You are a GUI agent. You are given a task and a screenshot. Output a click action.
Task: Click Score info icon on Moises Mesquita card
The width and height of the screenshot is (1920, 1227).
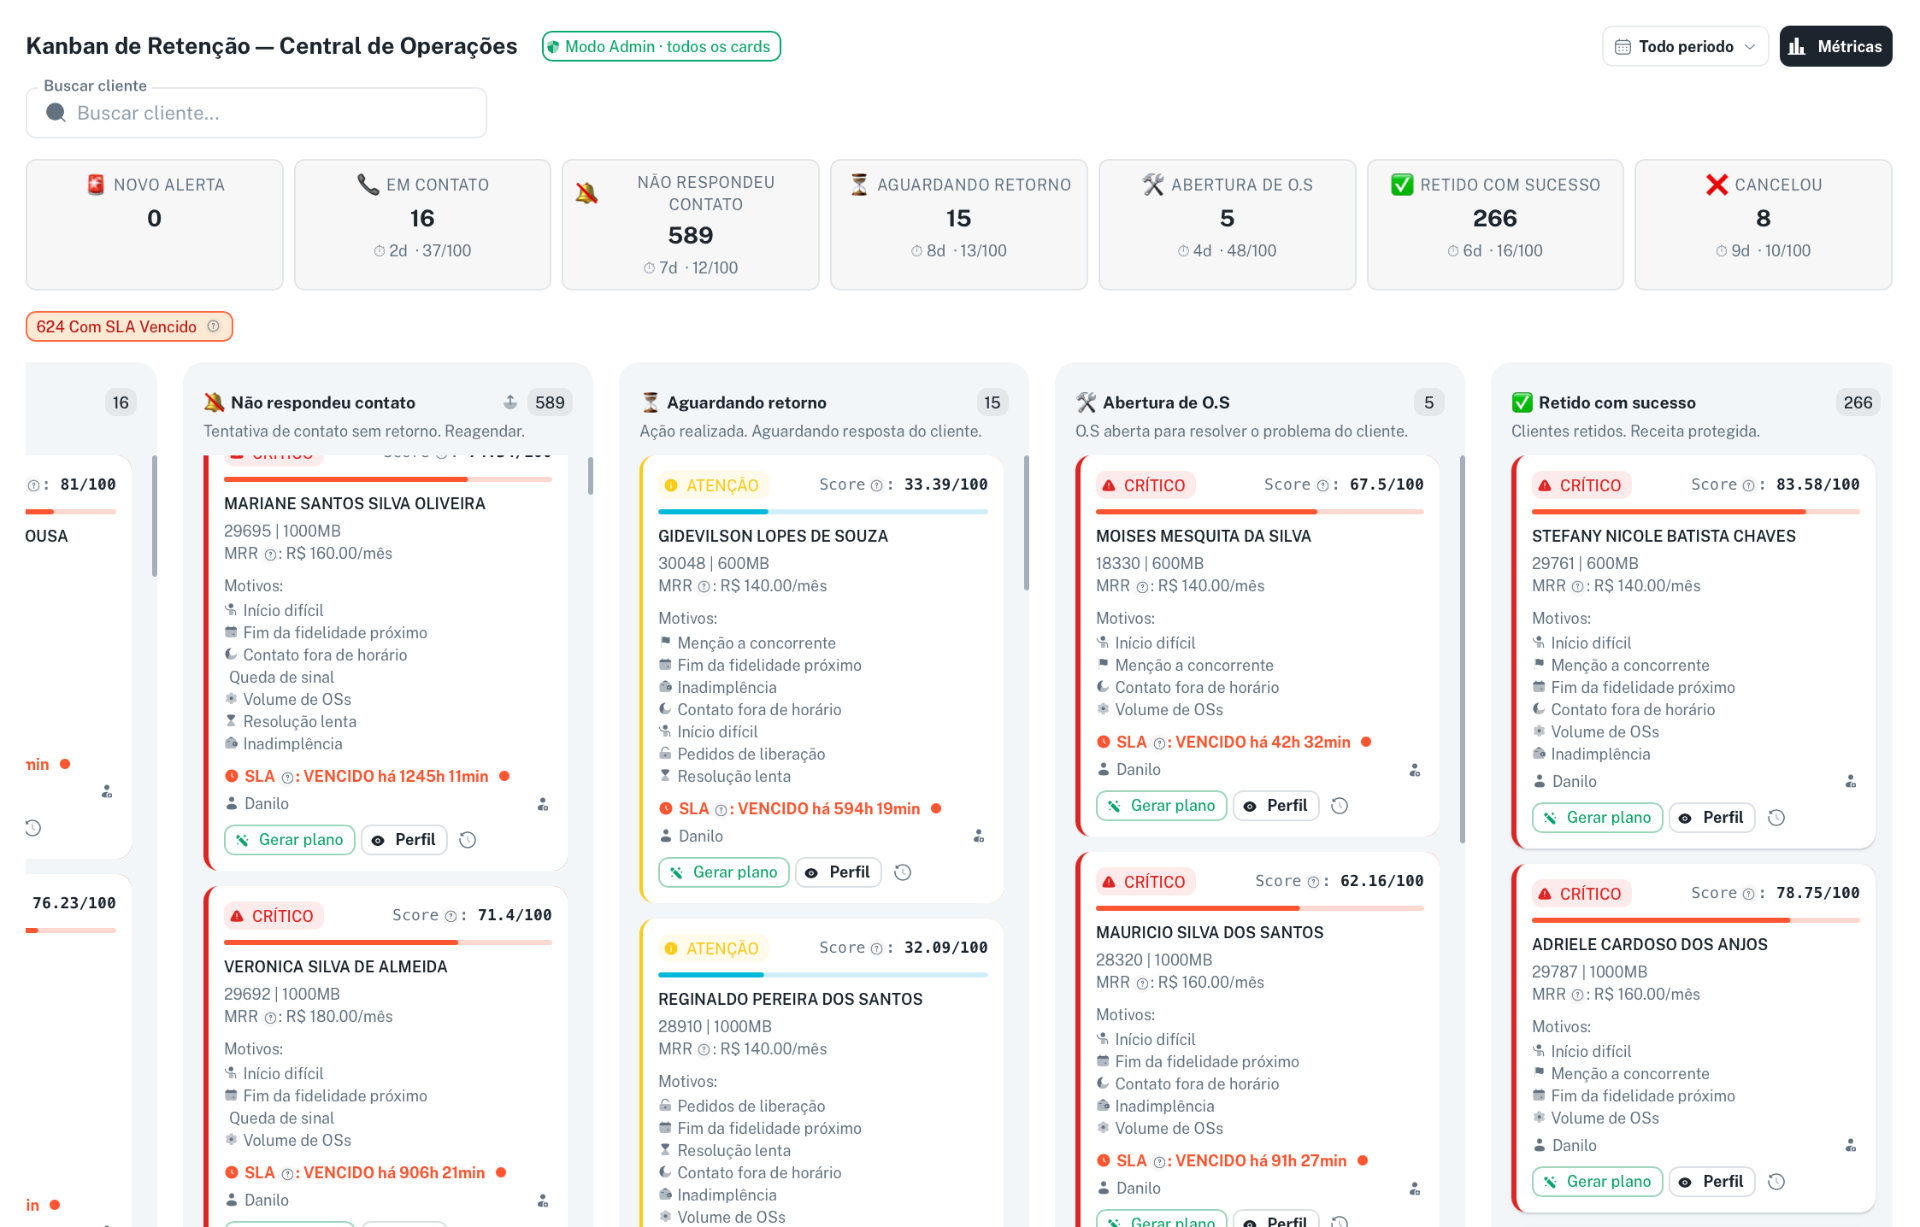click(1322, 485)
